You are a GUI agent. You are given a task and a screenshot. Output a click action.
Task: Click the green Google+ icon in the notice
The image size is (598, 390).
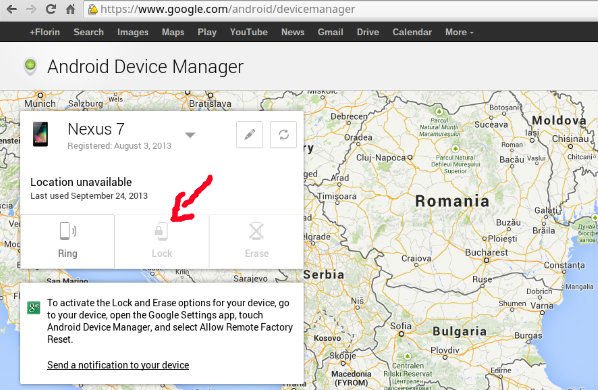[x=34, y=307]
